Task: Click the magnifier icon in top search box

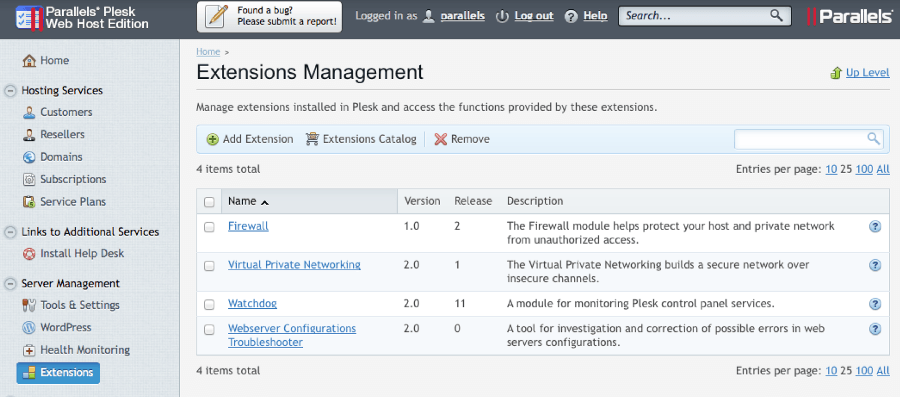Action: pos(776,15)
